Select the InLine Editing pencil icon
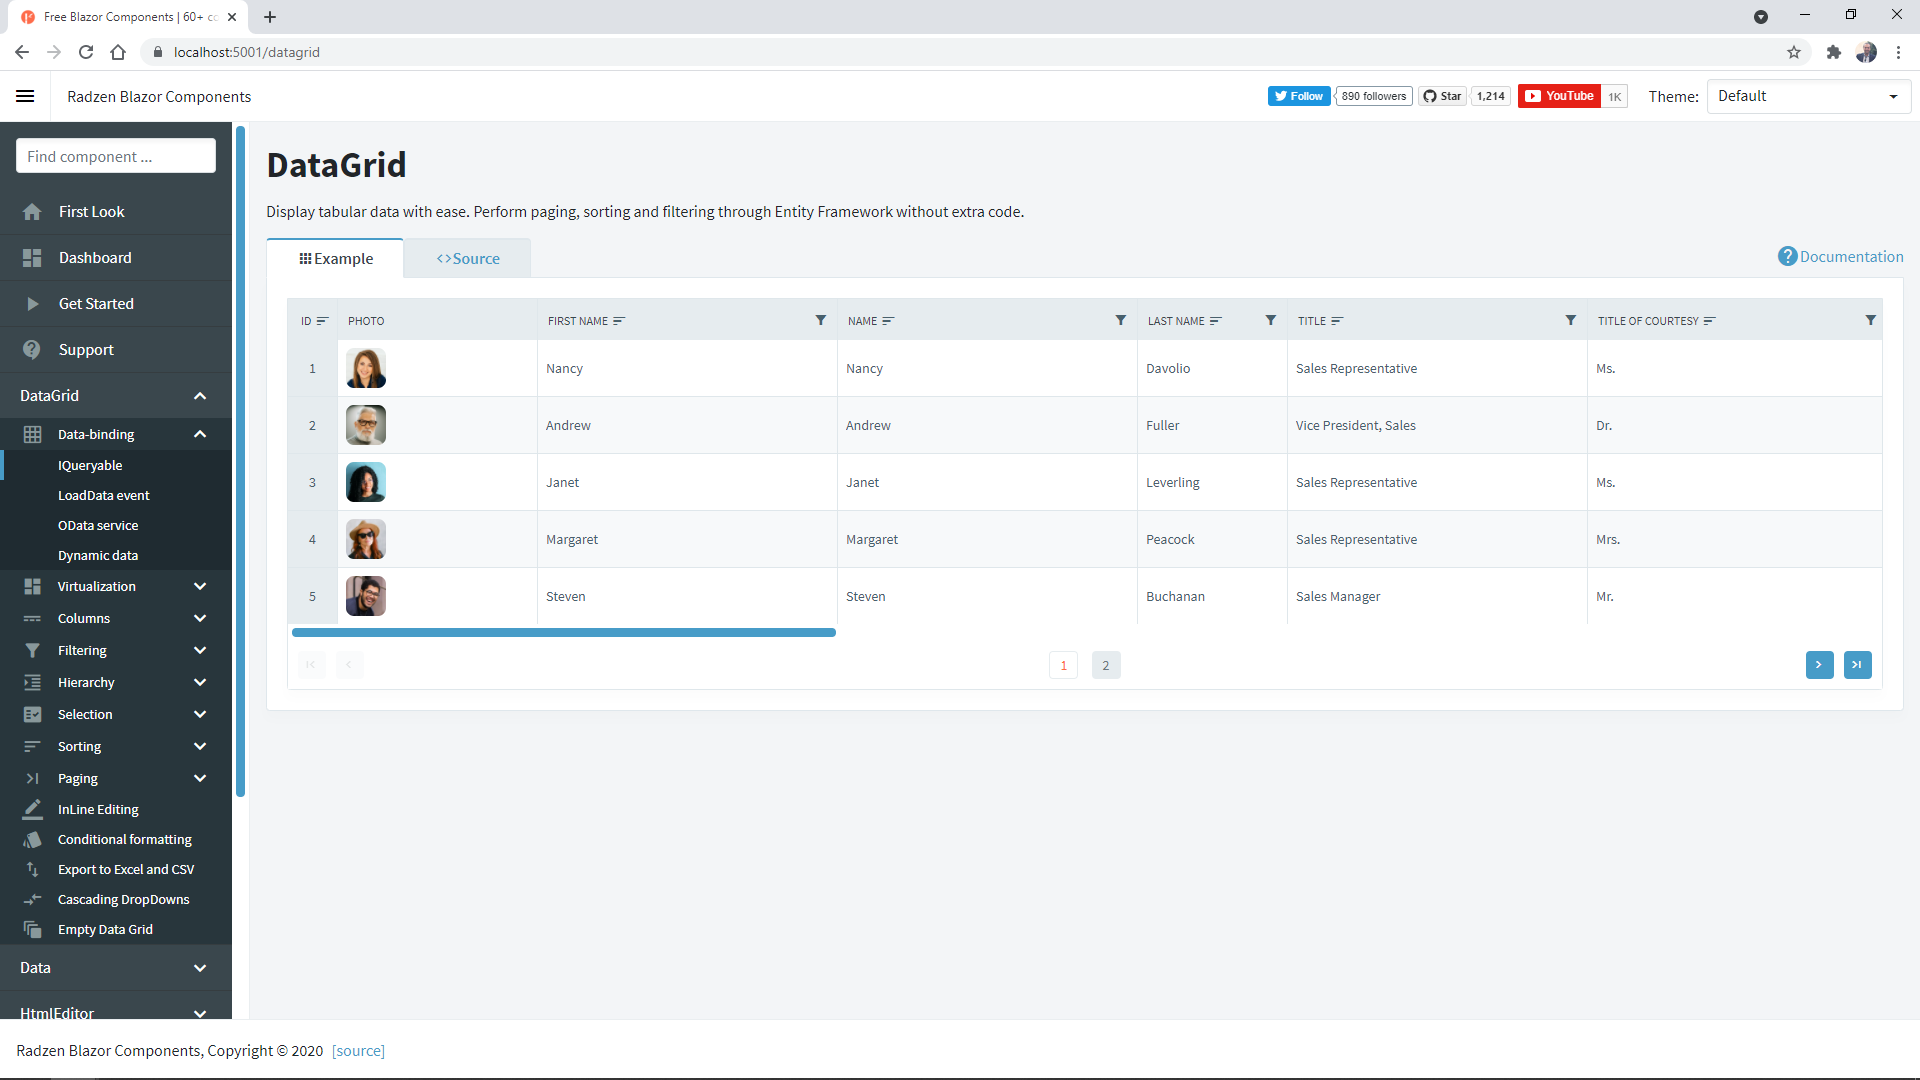Viewport: 1920px width, 1080px height. click(32, 809)
